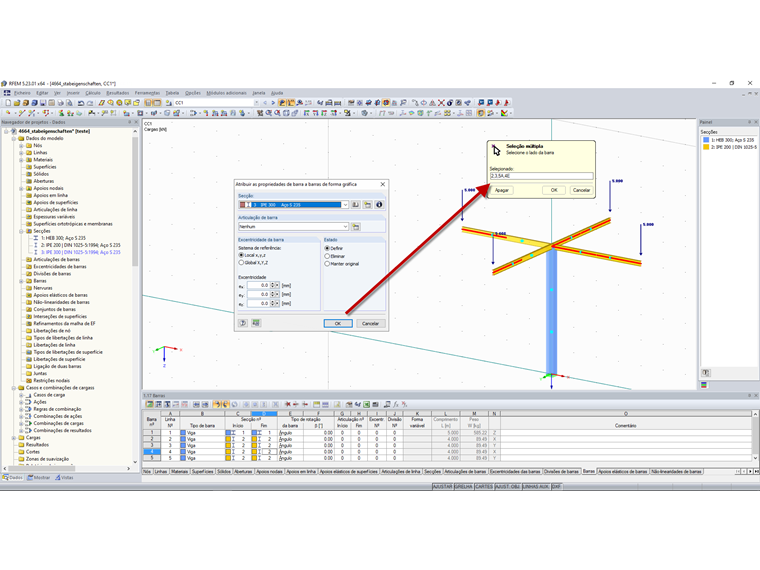The height and width of the screenshot is (570, 760).
Task: Toggle the GRELHA status bar button
Action: [463, 486]
